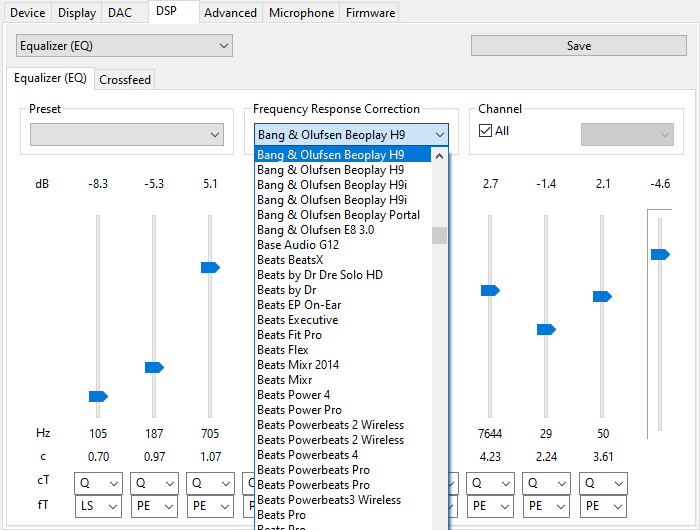700x530 pixels.
Task: Toggle the All channel checkbox
Action: point(486,131)
